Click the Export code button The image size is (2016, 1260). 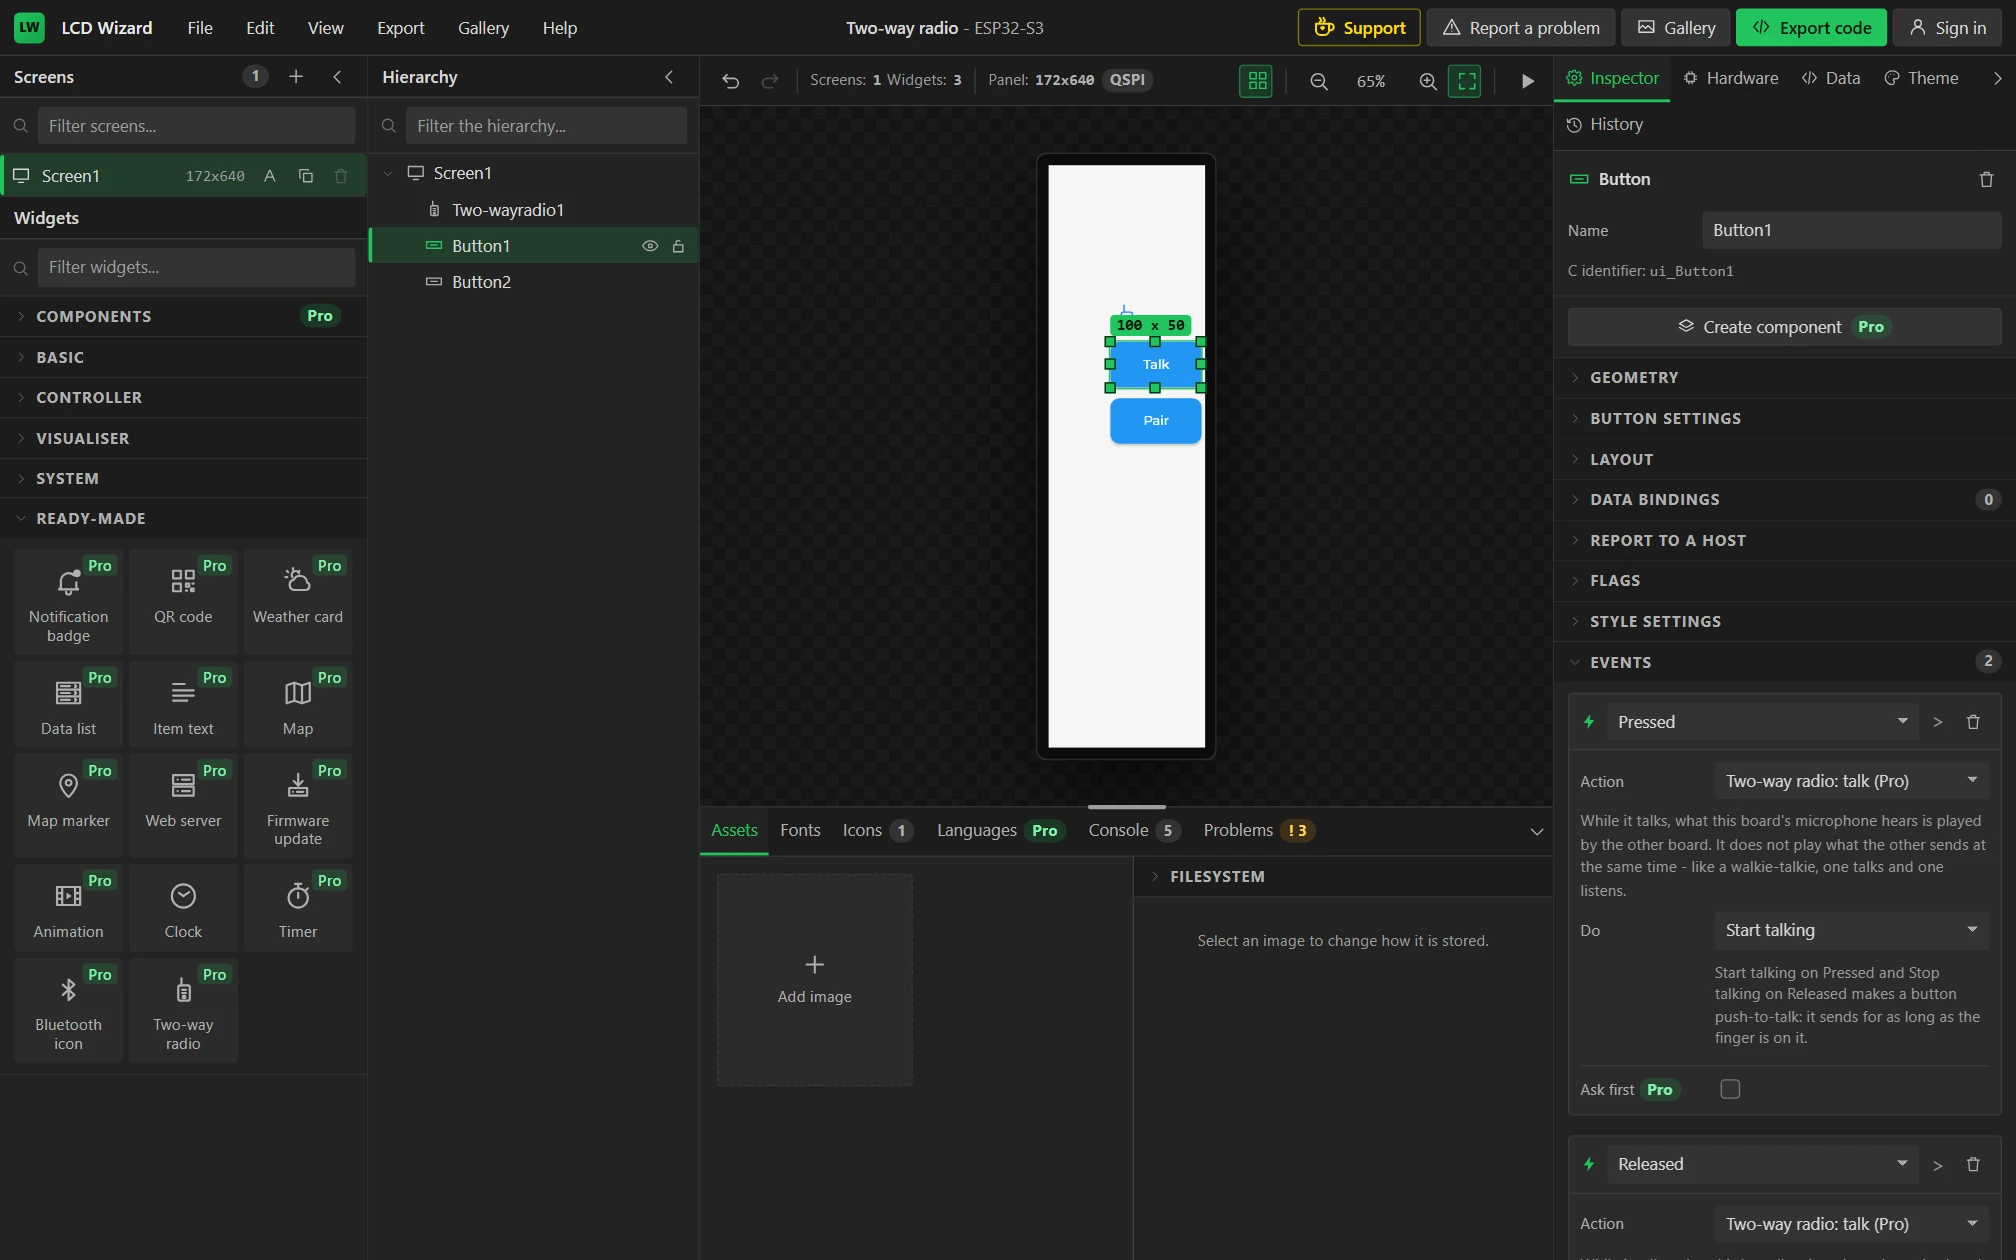click(x=1811, y=28)
